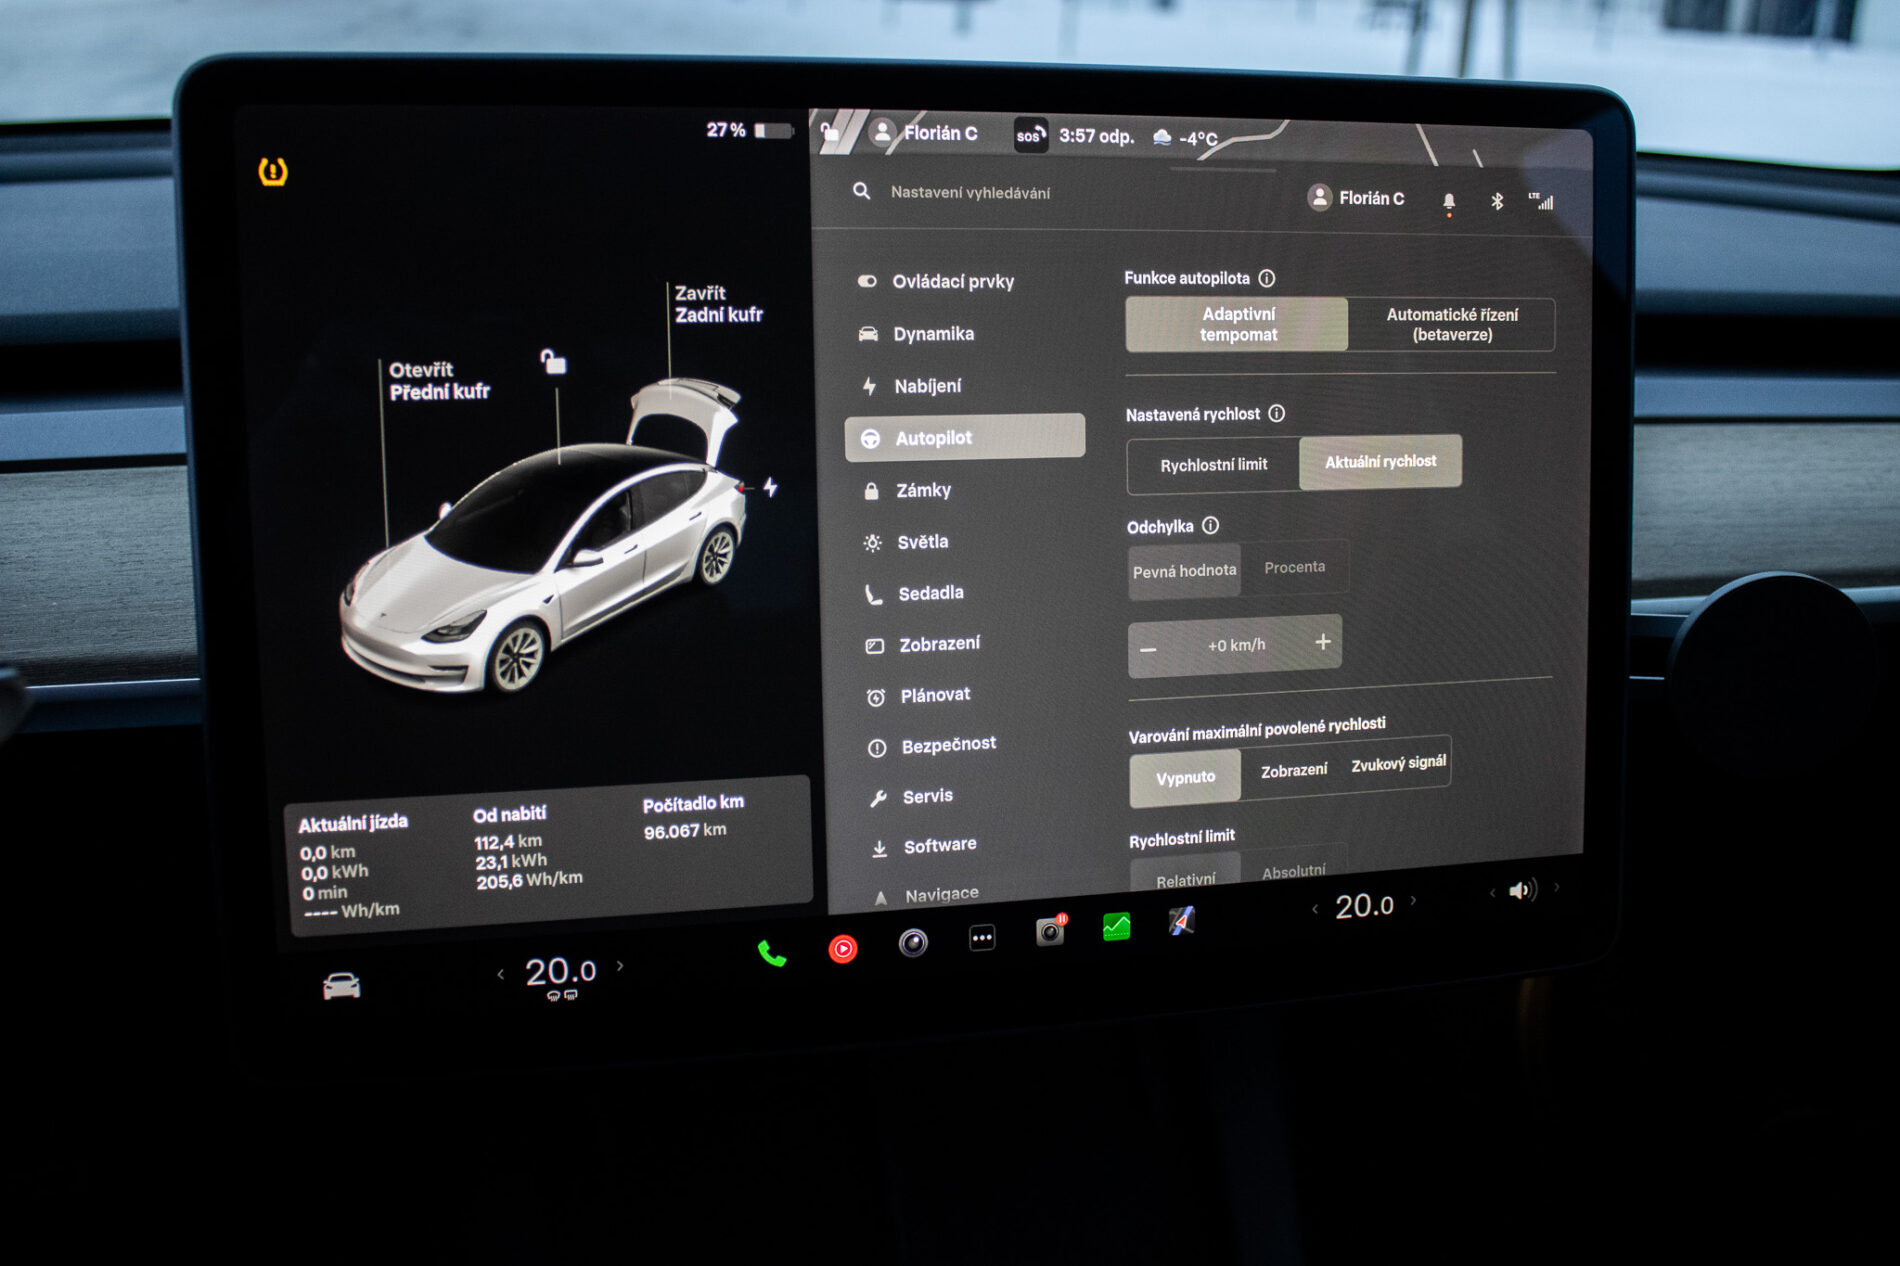Increase driver temperature with right chevron
Viewport: 1900px width, 1266px height.
(621, 966)
